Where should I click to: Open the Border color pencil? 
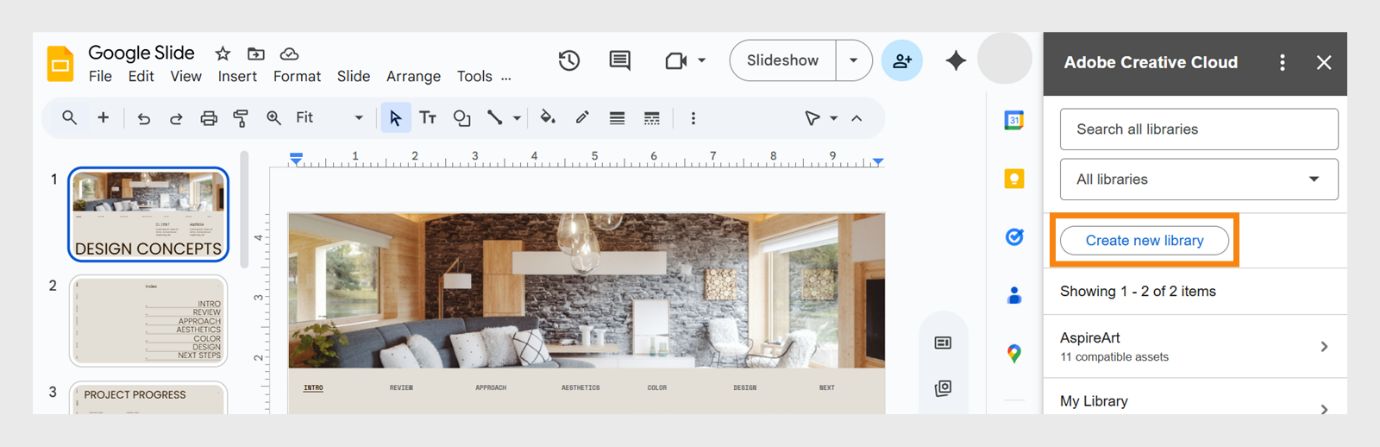[582, 118]
